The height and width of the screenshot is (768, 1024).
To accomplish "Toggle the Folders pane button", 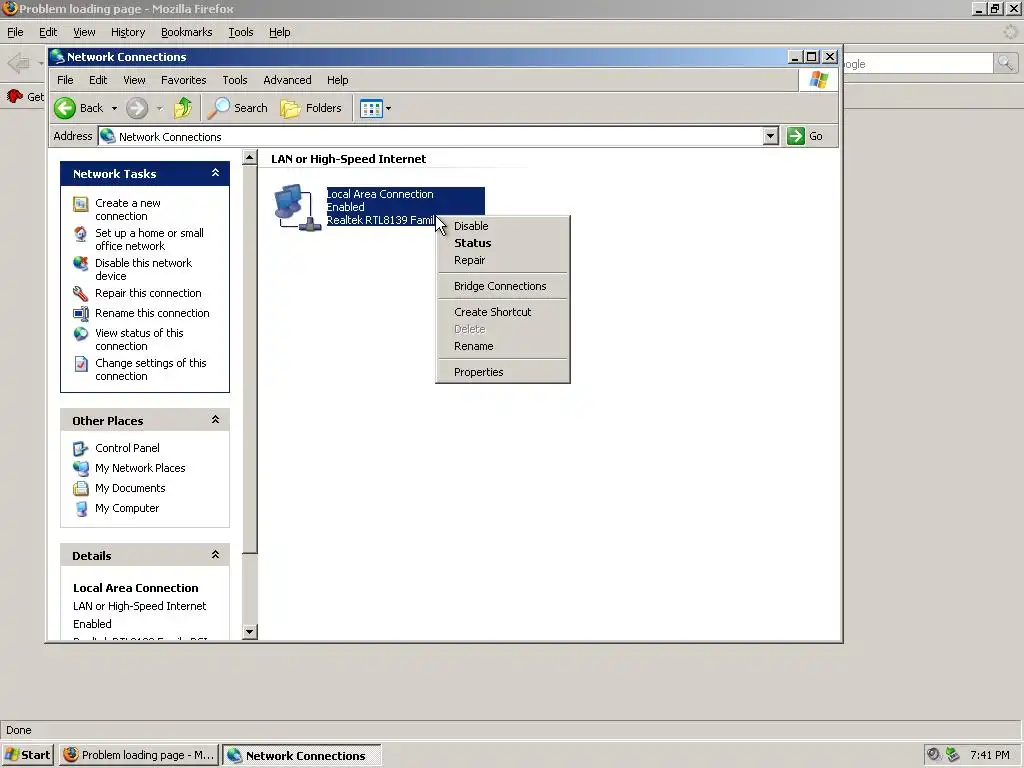I will pyautogui.click(x=311, y=108).
